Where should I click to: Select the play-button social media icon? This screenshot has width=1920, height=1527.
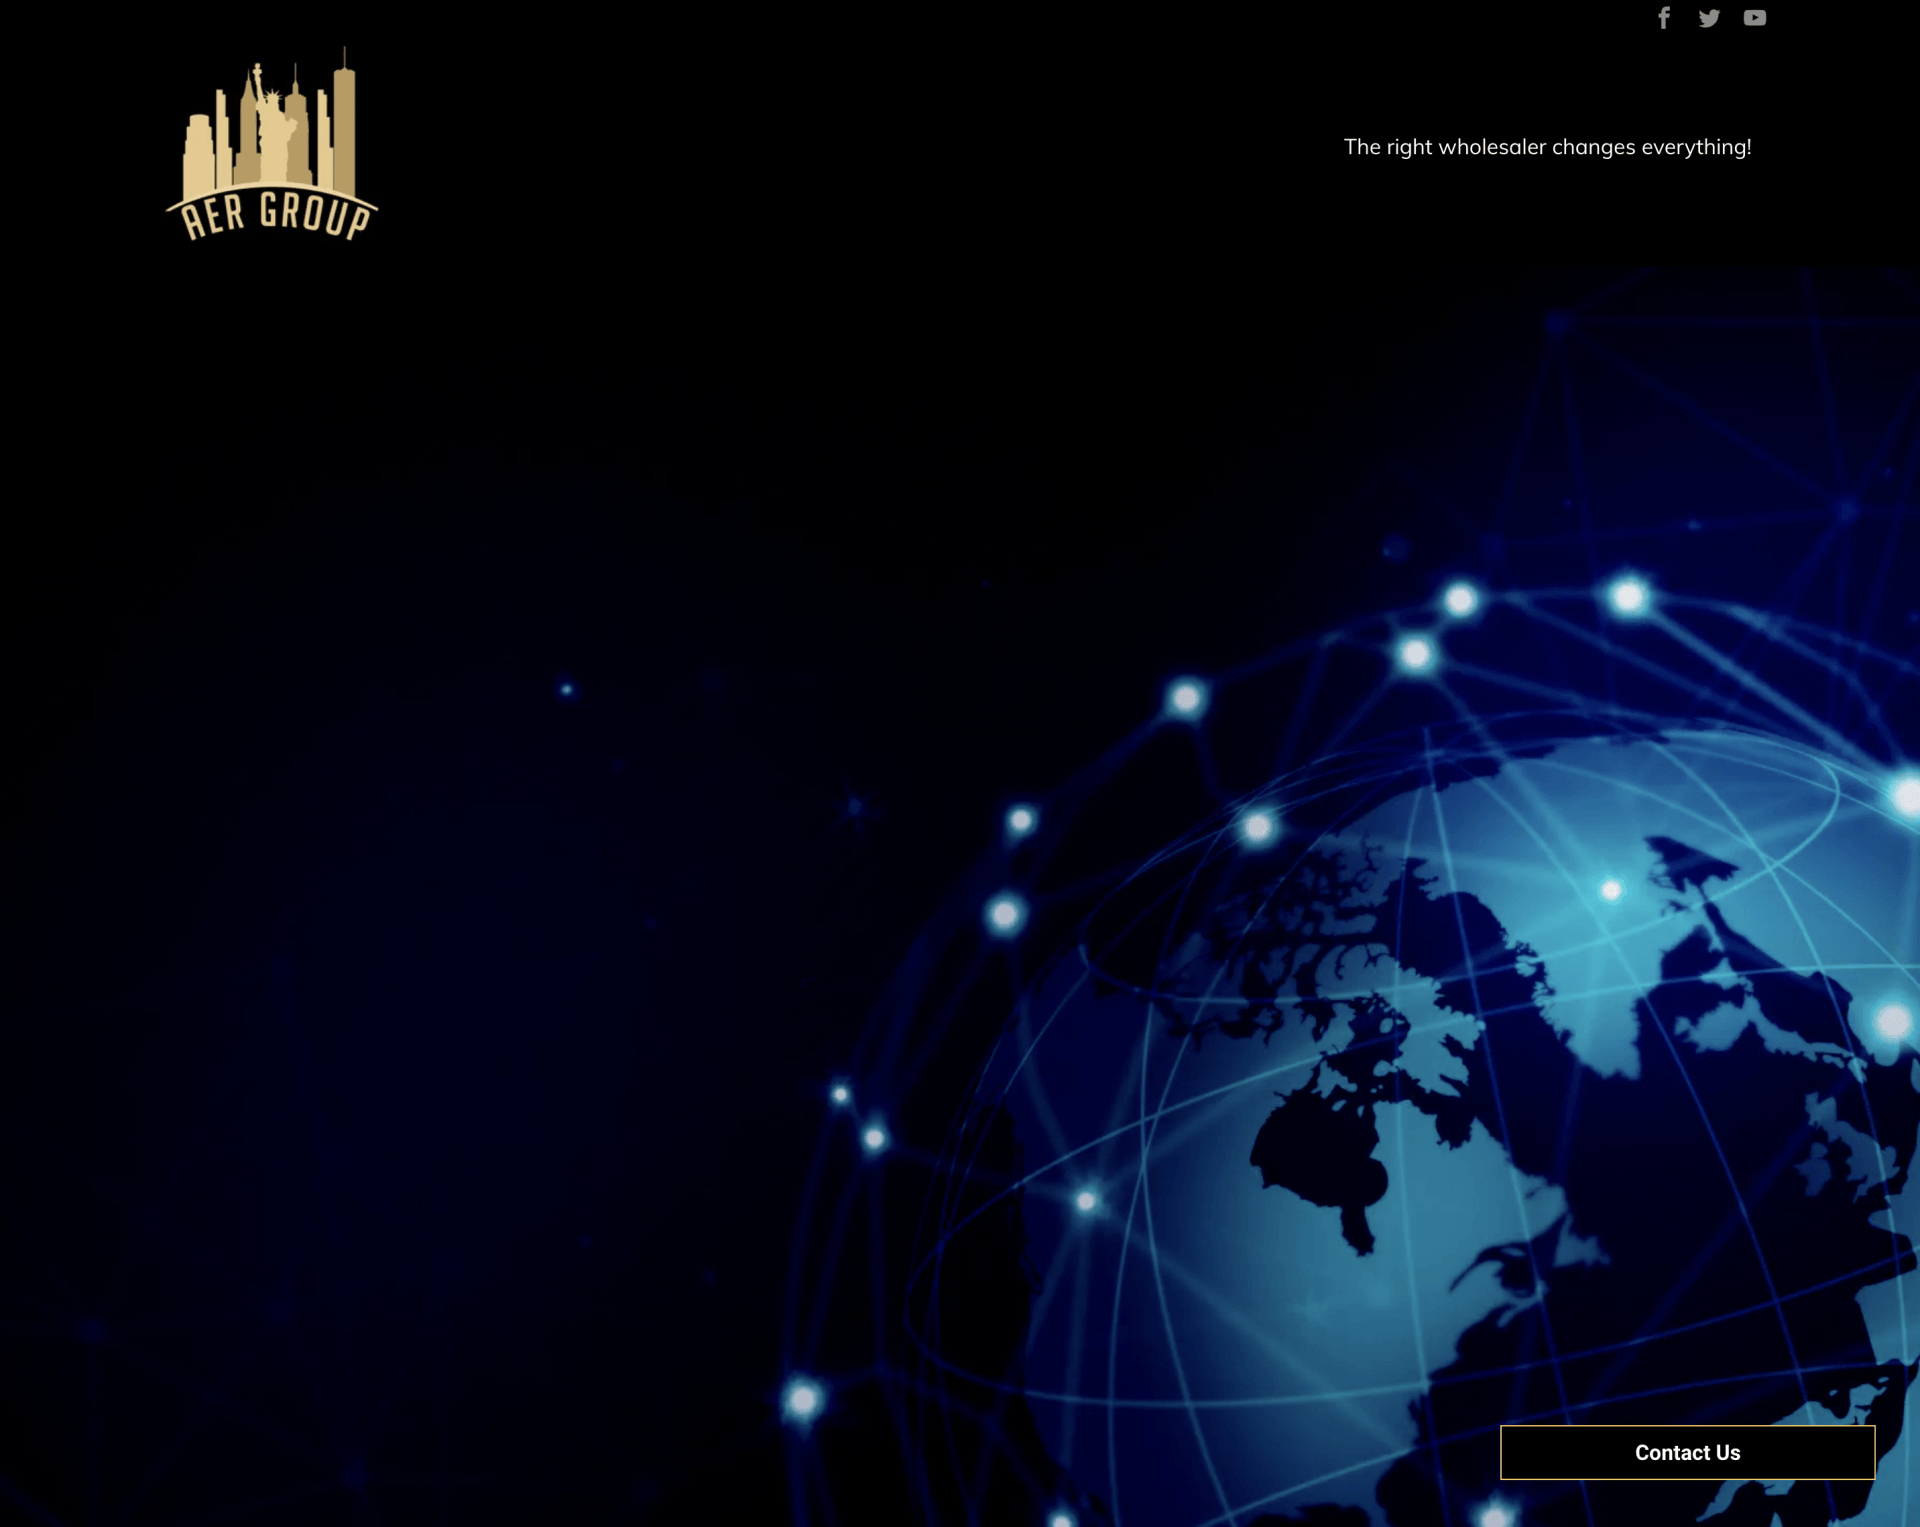pyautogui.click(x=1755, y=18)
